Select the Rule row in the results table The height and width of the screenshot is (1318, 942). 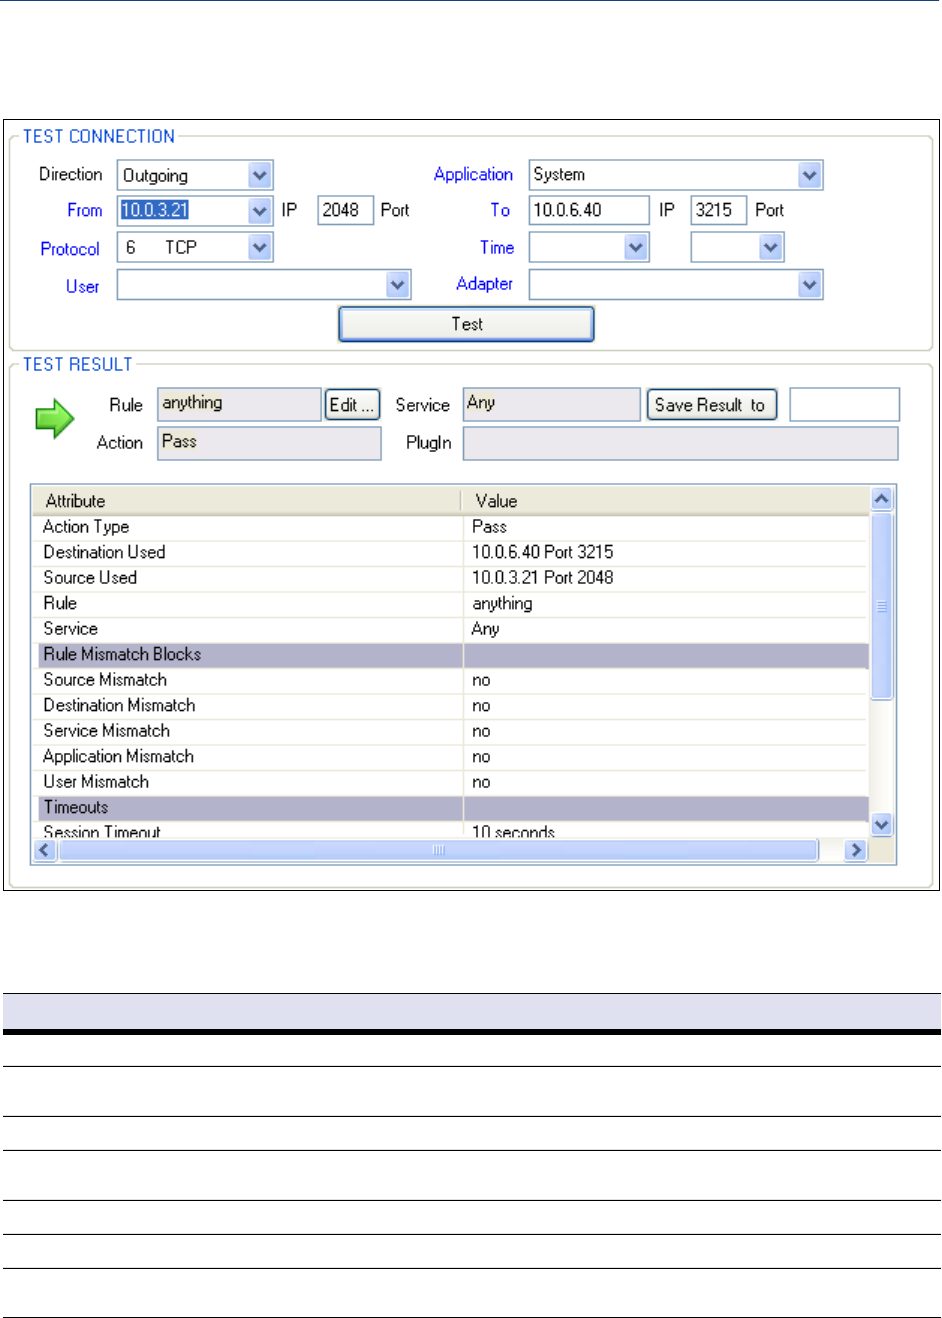pos(451,604)
